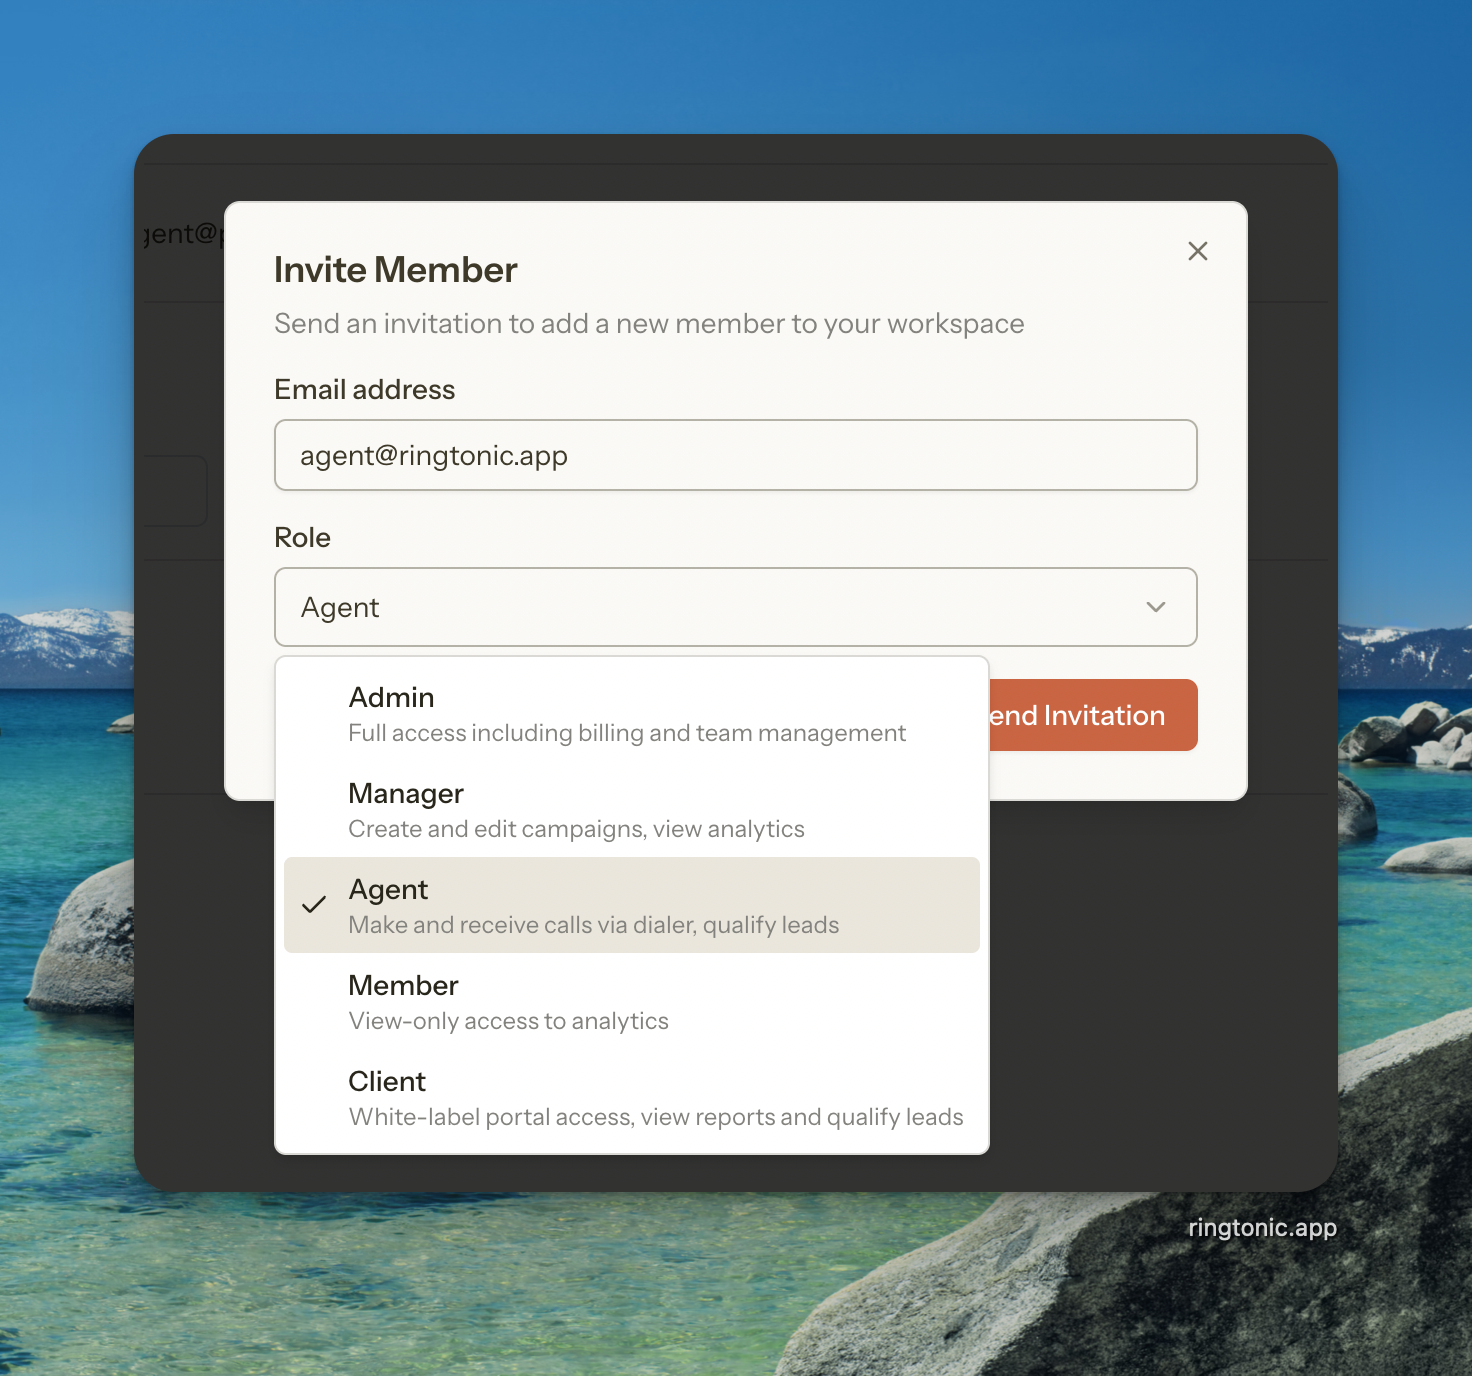
Task: Click "View-only access to analytics" description
Action: (x=508, y=1021)
